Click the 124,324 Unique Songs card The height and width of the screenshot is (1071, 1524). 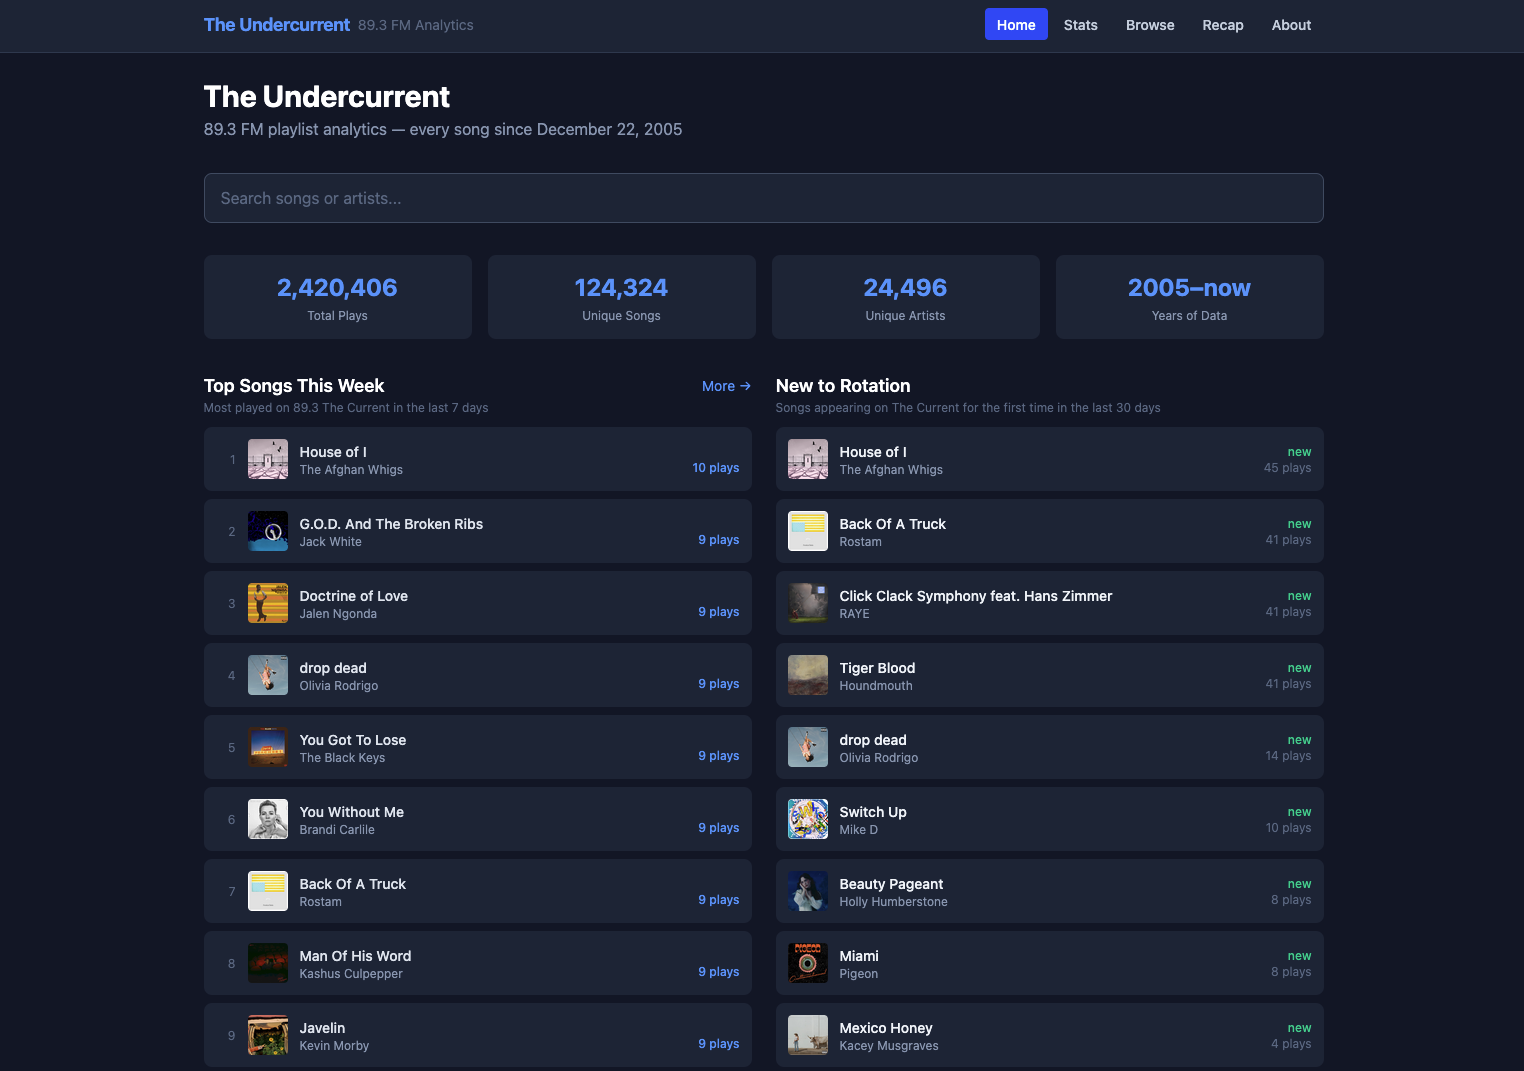pos(622,297)
